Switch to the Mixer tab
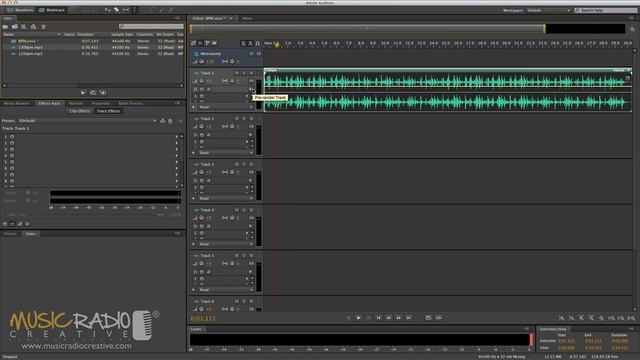Image resolution: width=640 pixels, height=360 pixels. pyautogui.click(x=247, y=18)
